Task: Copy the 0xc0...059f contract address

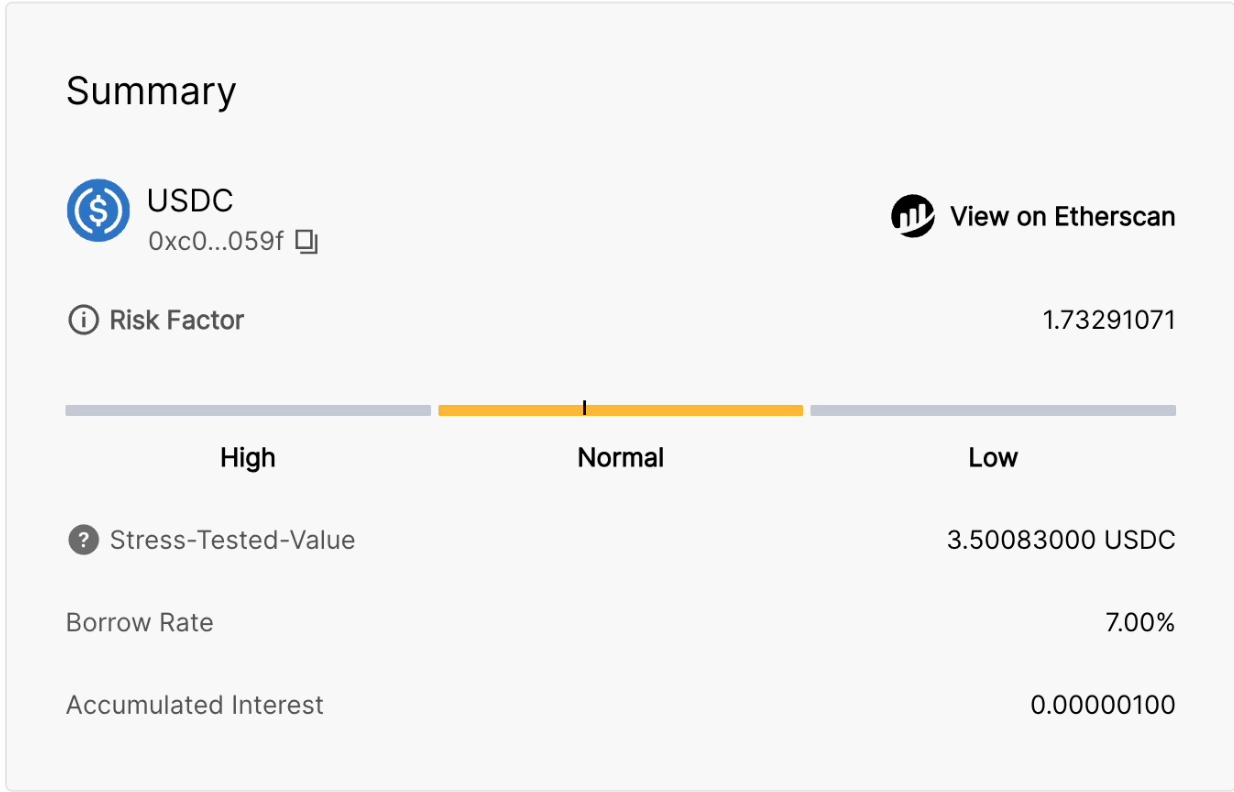Action: tap(307, 242)
